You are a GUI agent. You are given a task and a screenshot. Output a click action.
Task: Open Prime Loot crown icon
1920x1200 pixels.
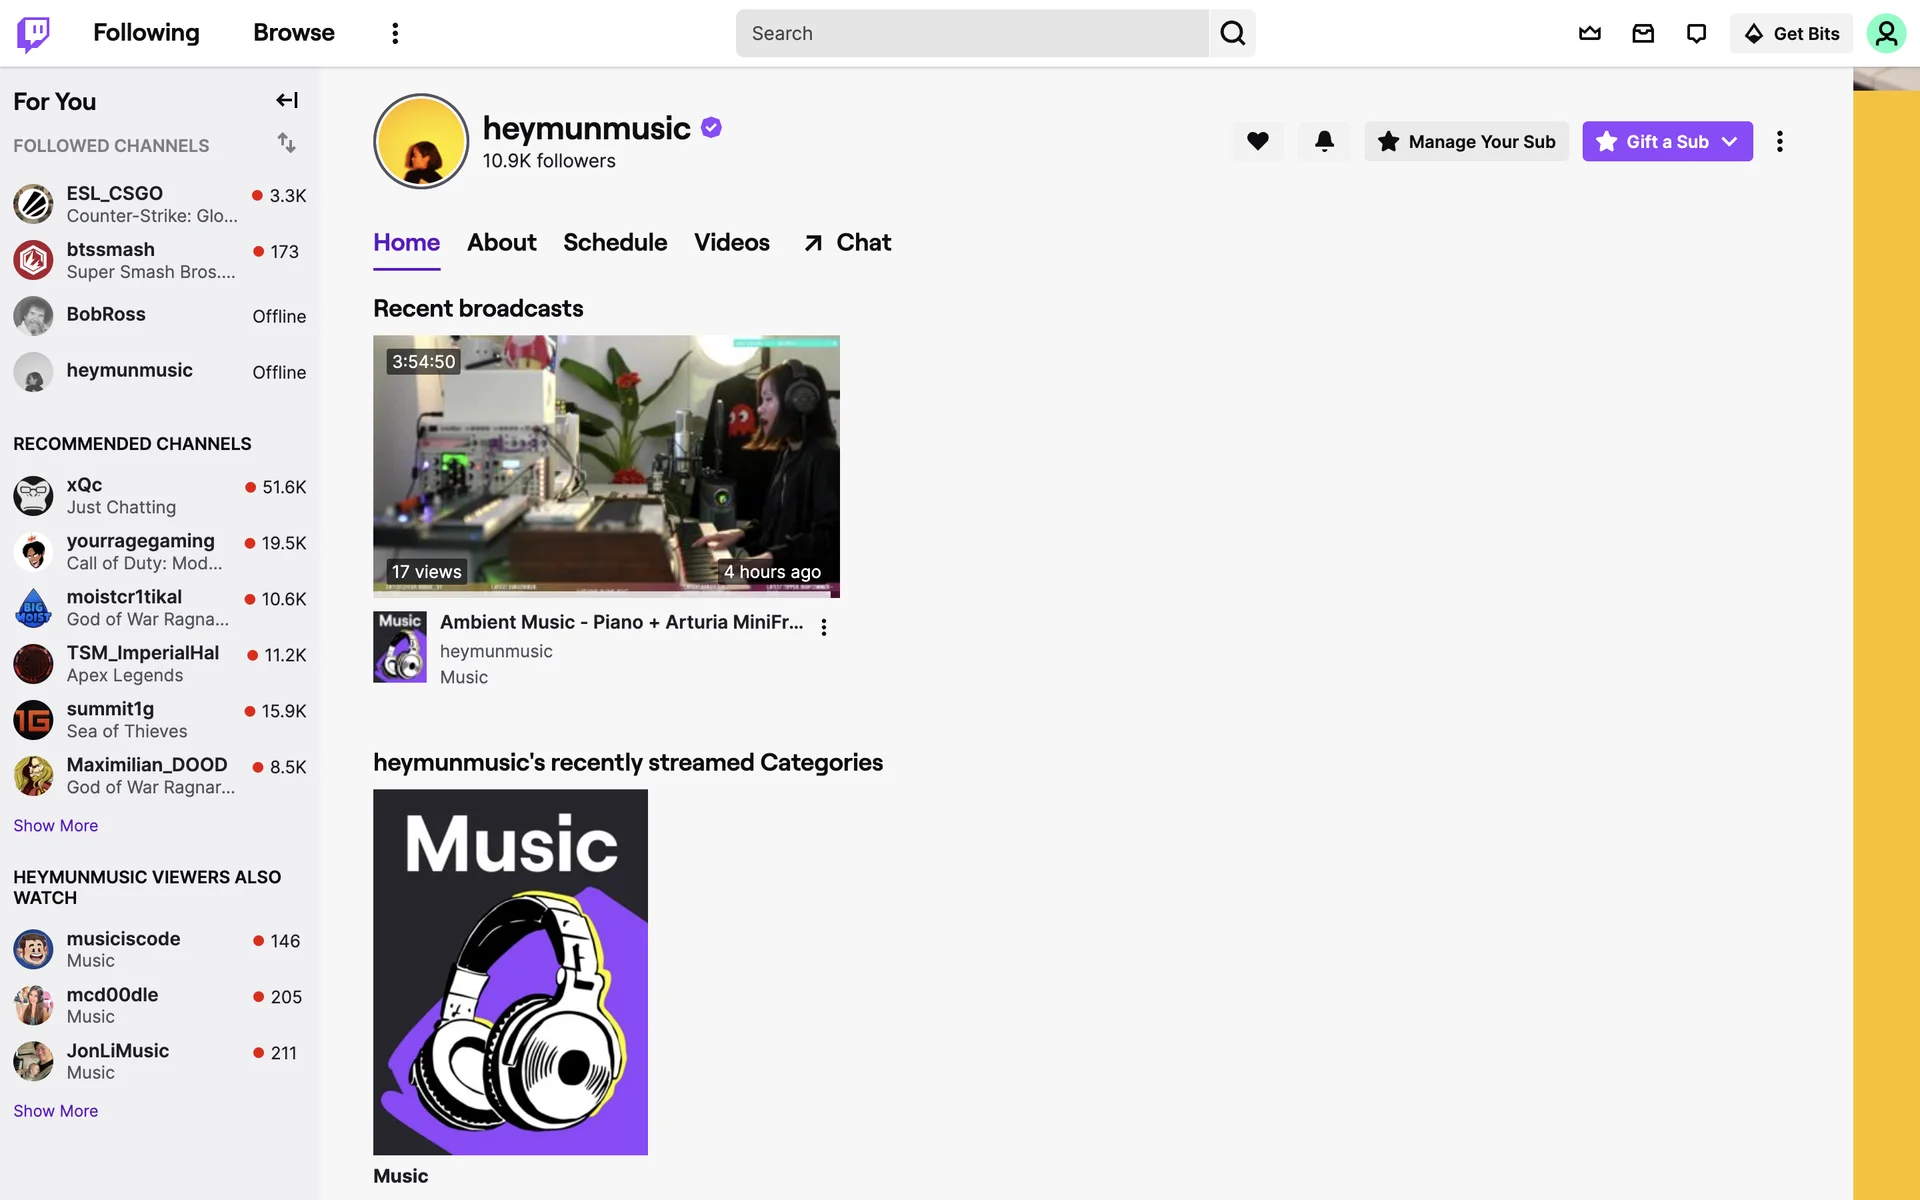pyautogui.click(x=1589, y=33)
